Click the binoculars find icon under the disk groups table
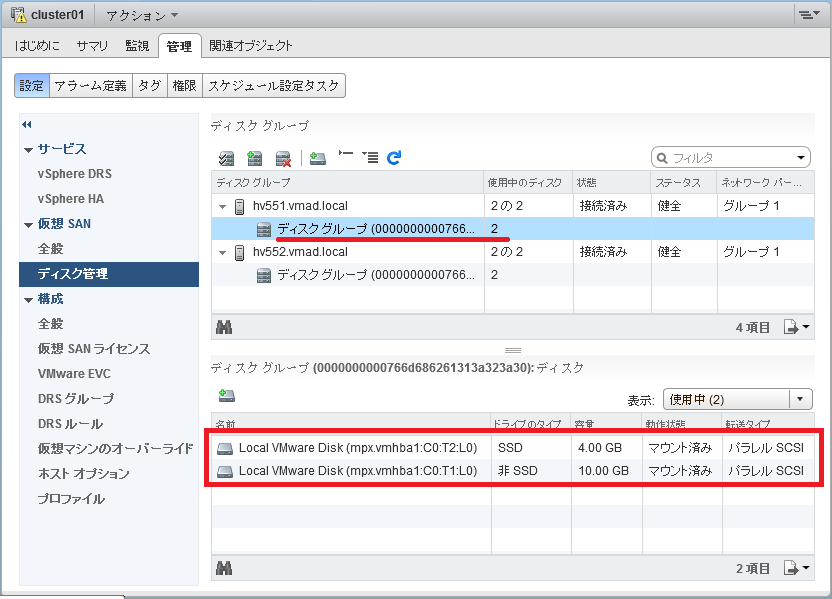Image resolution: width=832 pixels, height=599 pixels. pos(224,327)
